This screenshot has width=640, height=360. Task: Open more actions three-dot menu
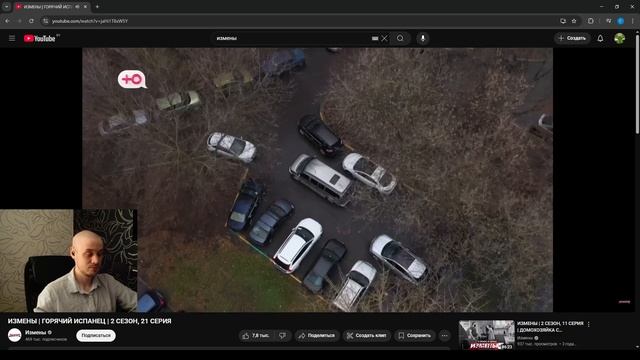pyautogui.click(x=444, y=336)
